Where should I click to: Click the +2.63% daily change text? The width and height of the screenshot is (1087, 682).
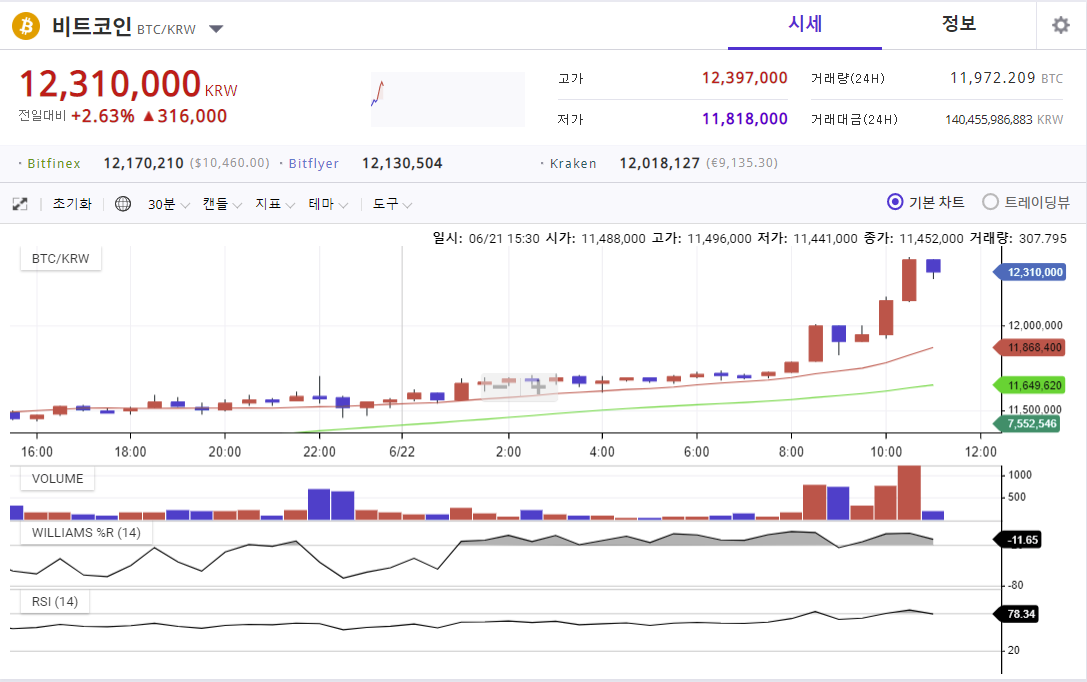pyautogui.click(x=103, y=116)
